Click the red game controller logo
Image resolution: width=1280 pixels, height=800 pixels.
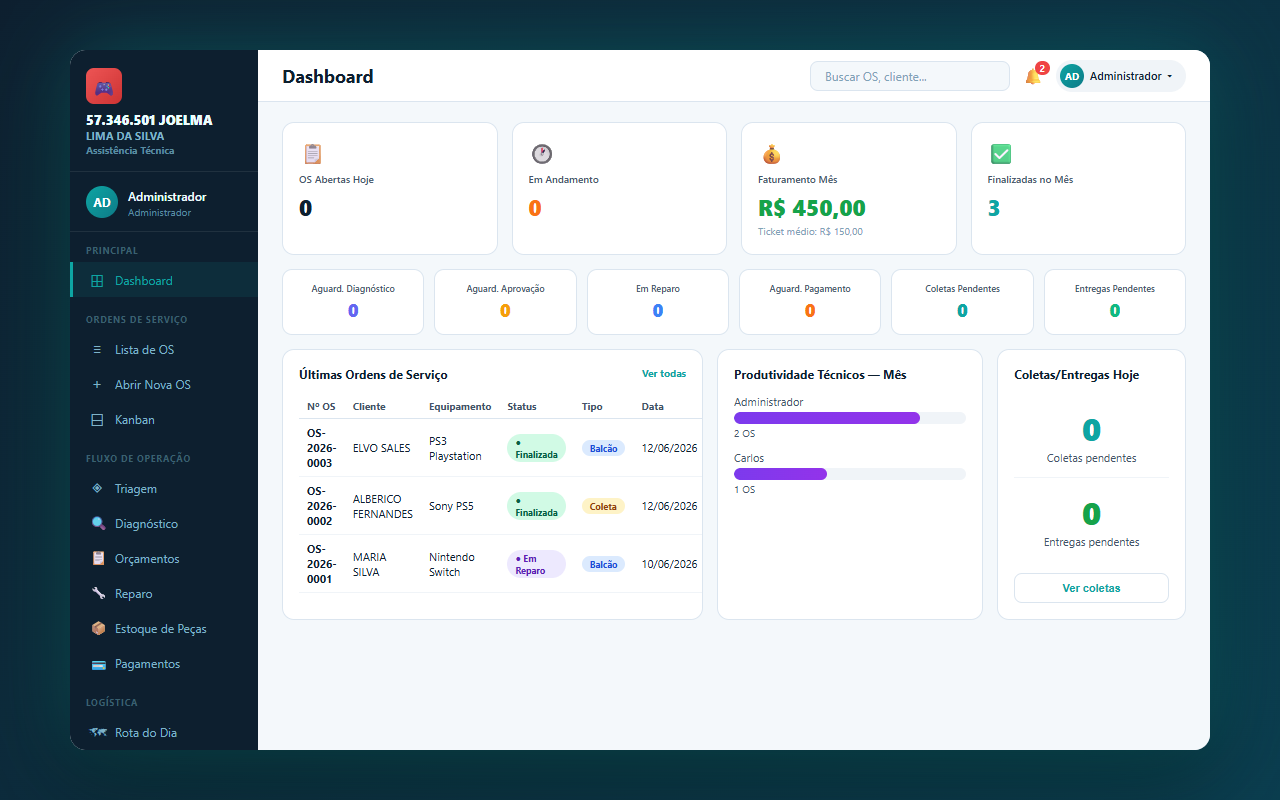pyautogui.click(x=104, y=86)
